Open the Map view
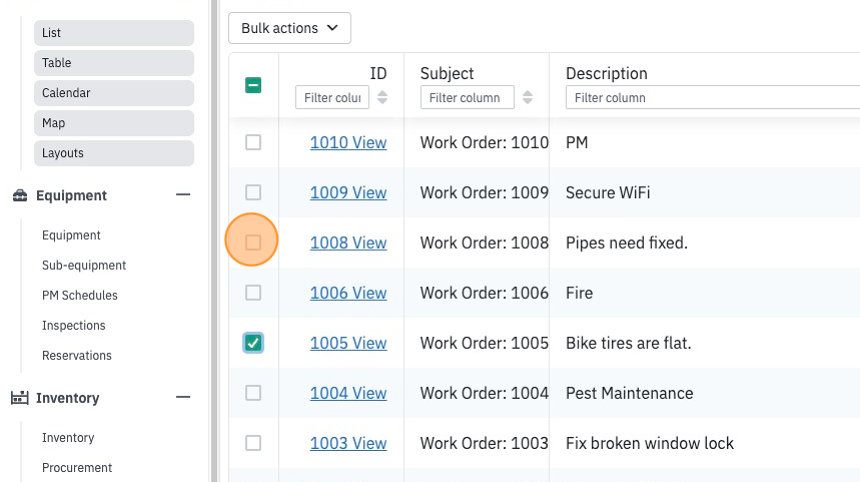860x482 pixels. pos(114,123)
